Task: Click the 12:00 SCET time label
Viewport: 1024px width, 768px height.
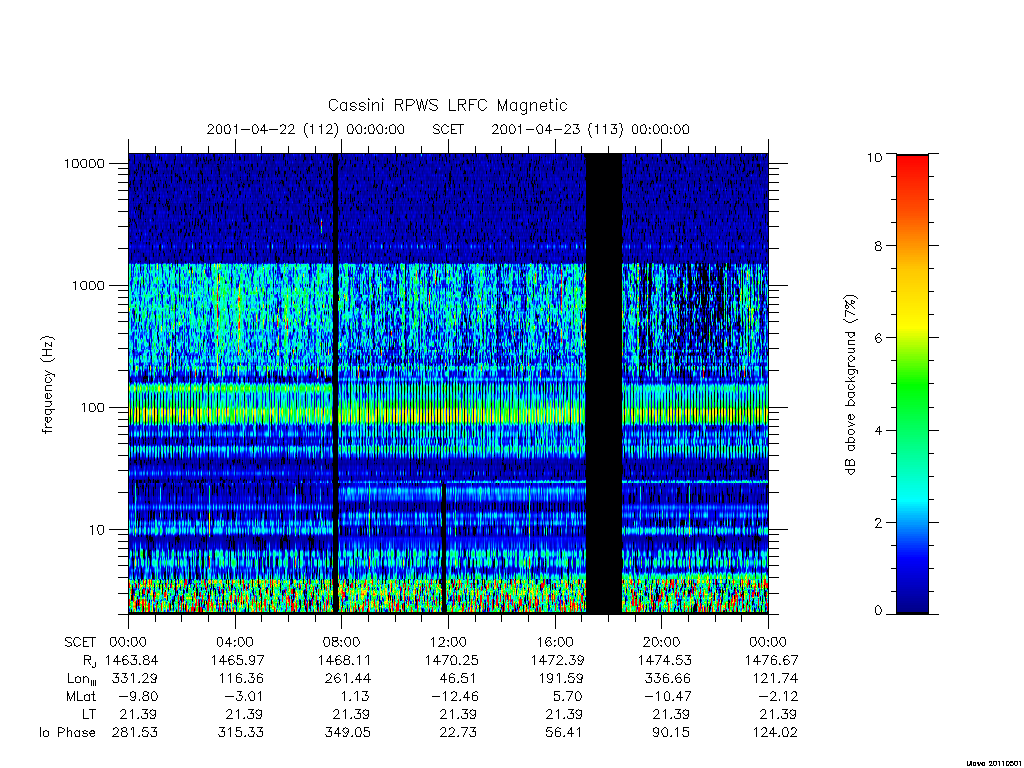Action: point(448,642)
